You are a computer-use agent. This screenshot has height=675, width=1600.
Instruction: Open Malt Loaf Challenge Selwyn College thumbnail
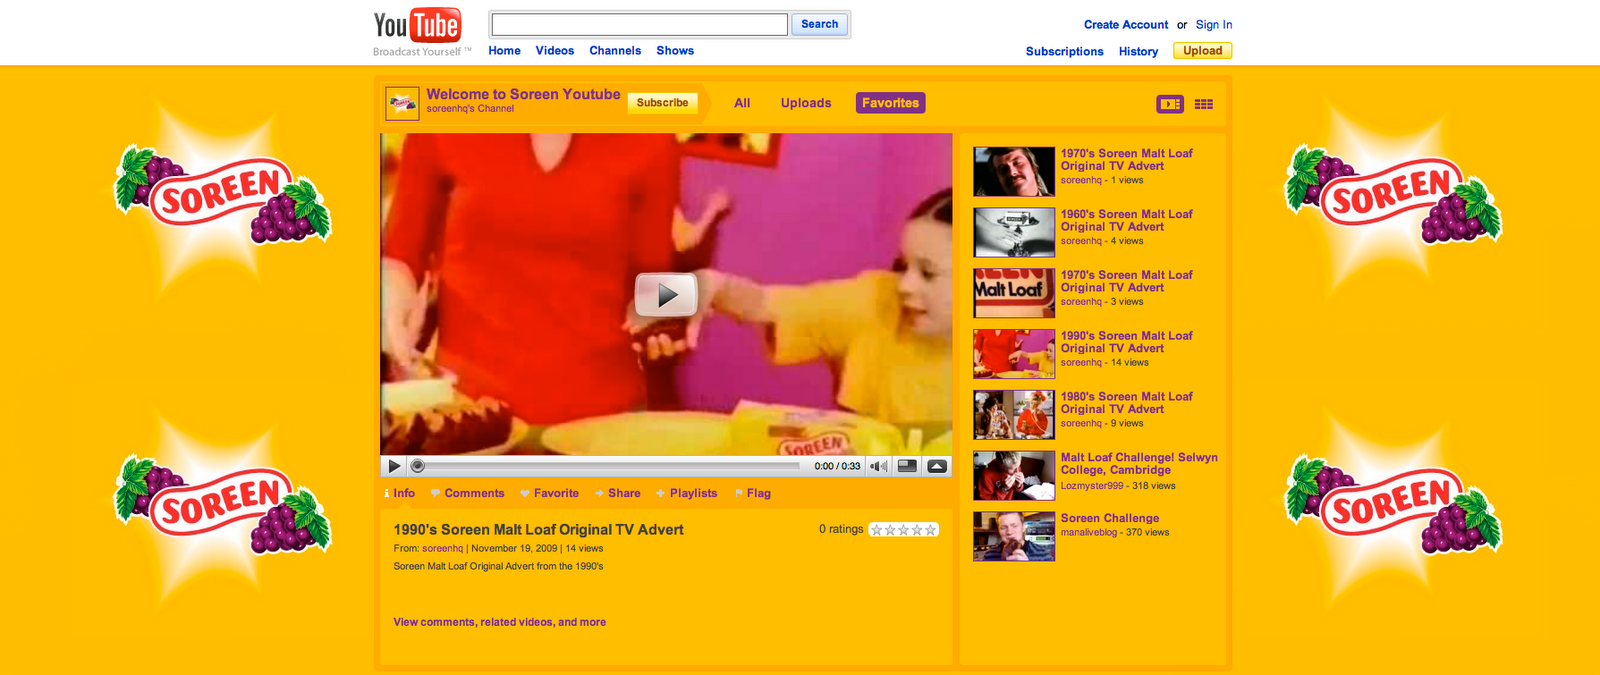pyautogui.click(x=1014, y=475)
